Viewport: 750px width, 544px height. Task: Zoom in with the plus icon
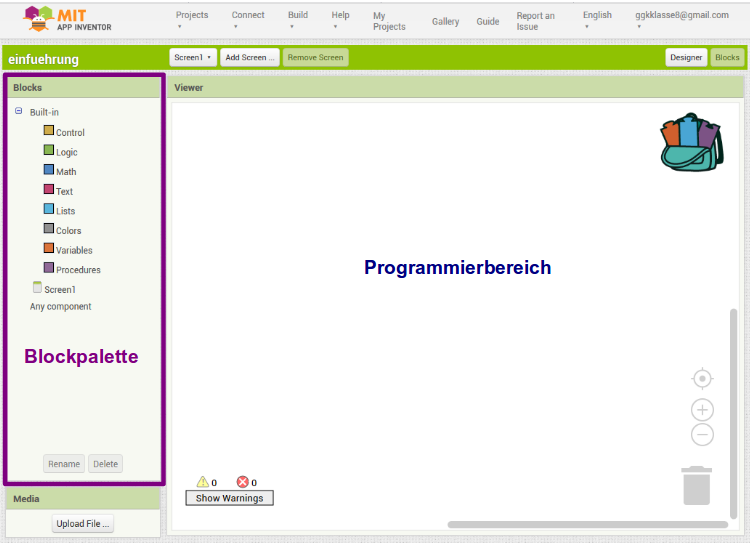(x=703, y=410)
